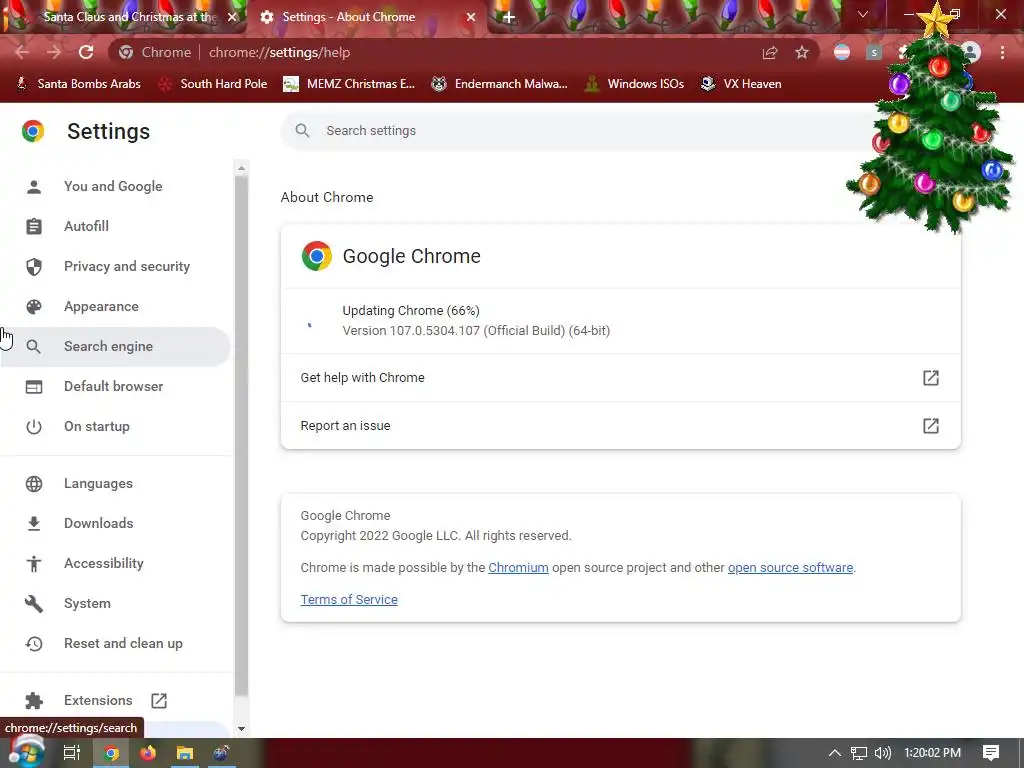
Task: Open the notification center icon
Action: (x=991, y=753)
